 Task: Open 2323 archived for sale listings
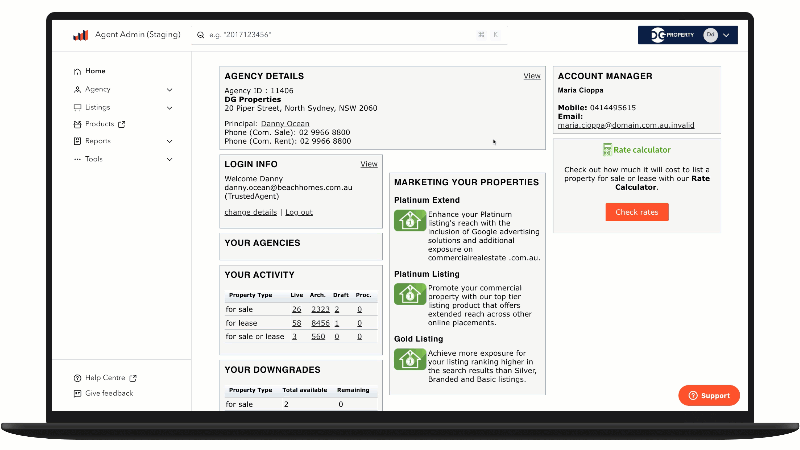click(320, 309)
